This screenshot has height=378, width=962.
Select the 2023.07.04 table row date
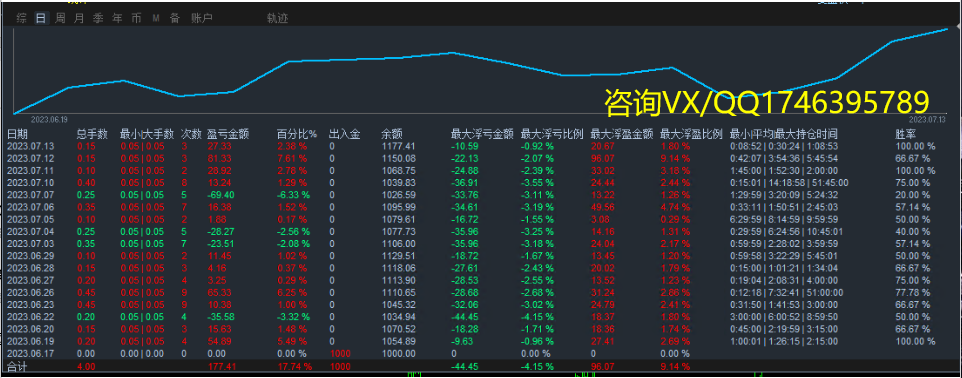point(31,231)
